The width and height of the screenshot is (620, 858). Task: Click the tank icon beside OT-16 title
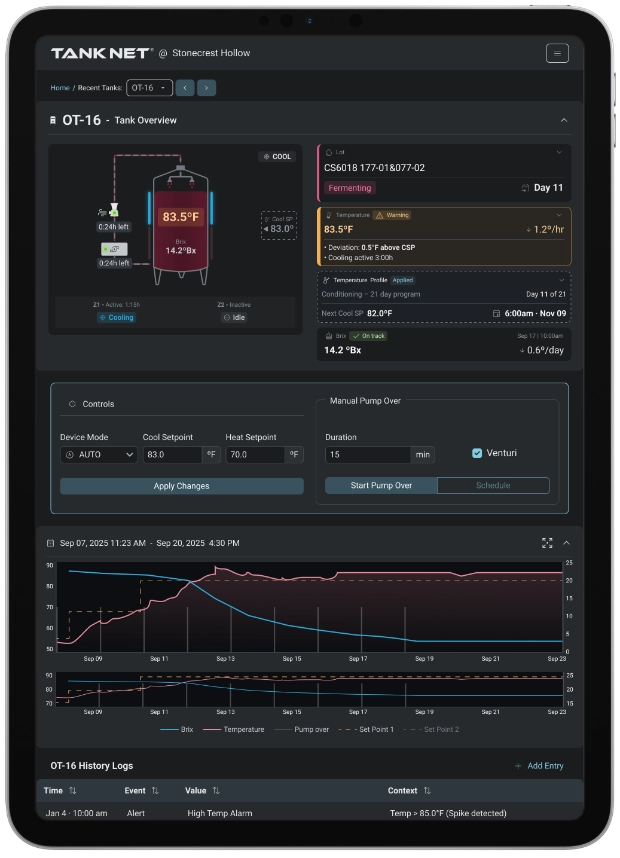(53, 120)
